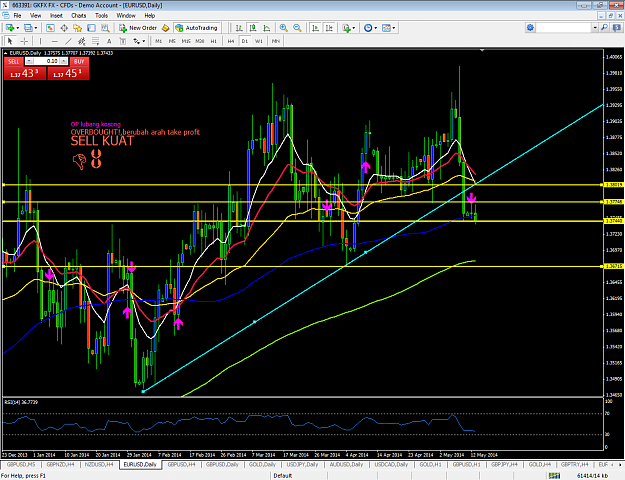Open the Profiles toolbar icon
Viewport: 625px width, 480px height.
28,28
